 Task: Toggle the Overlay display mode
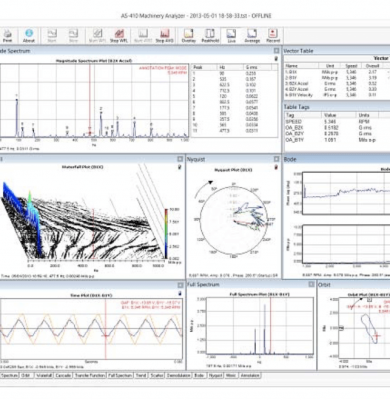[x=189, y=36]
